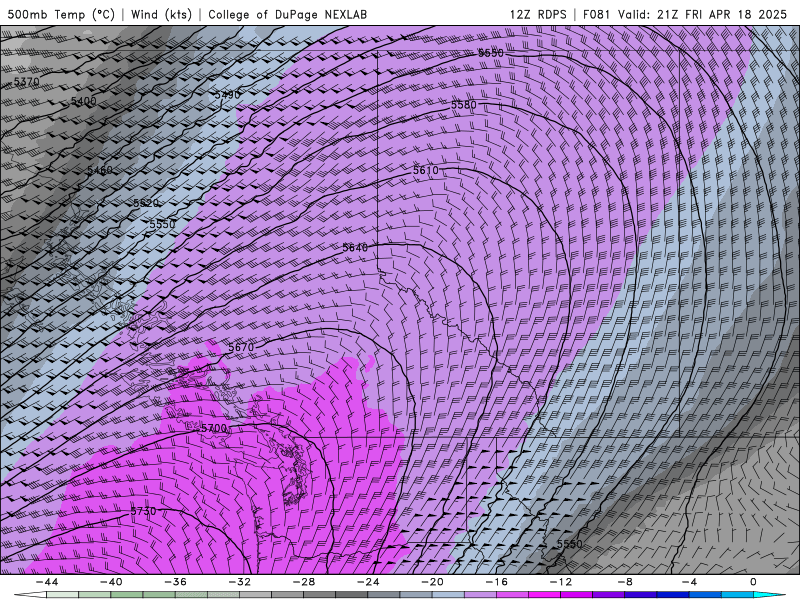Screen dimensions: 800x600
Task: Click the -12 colorbar tick label
Action: (x=561, y=582)
